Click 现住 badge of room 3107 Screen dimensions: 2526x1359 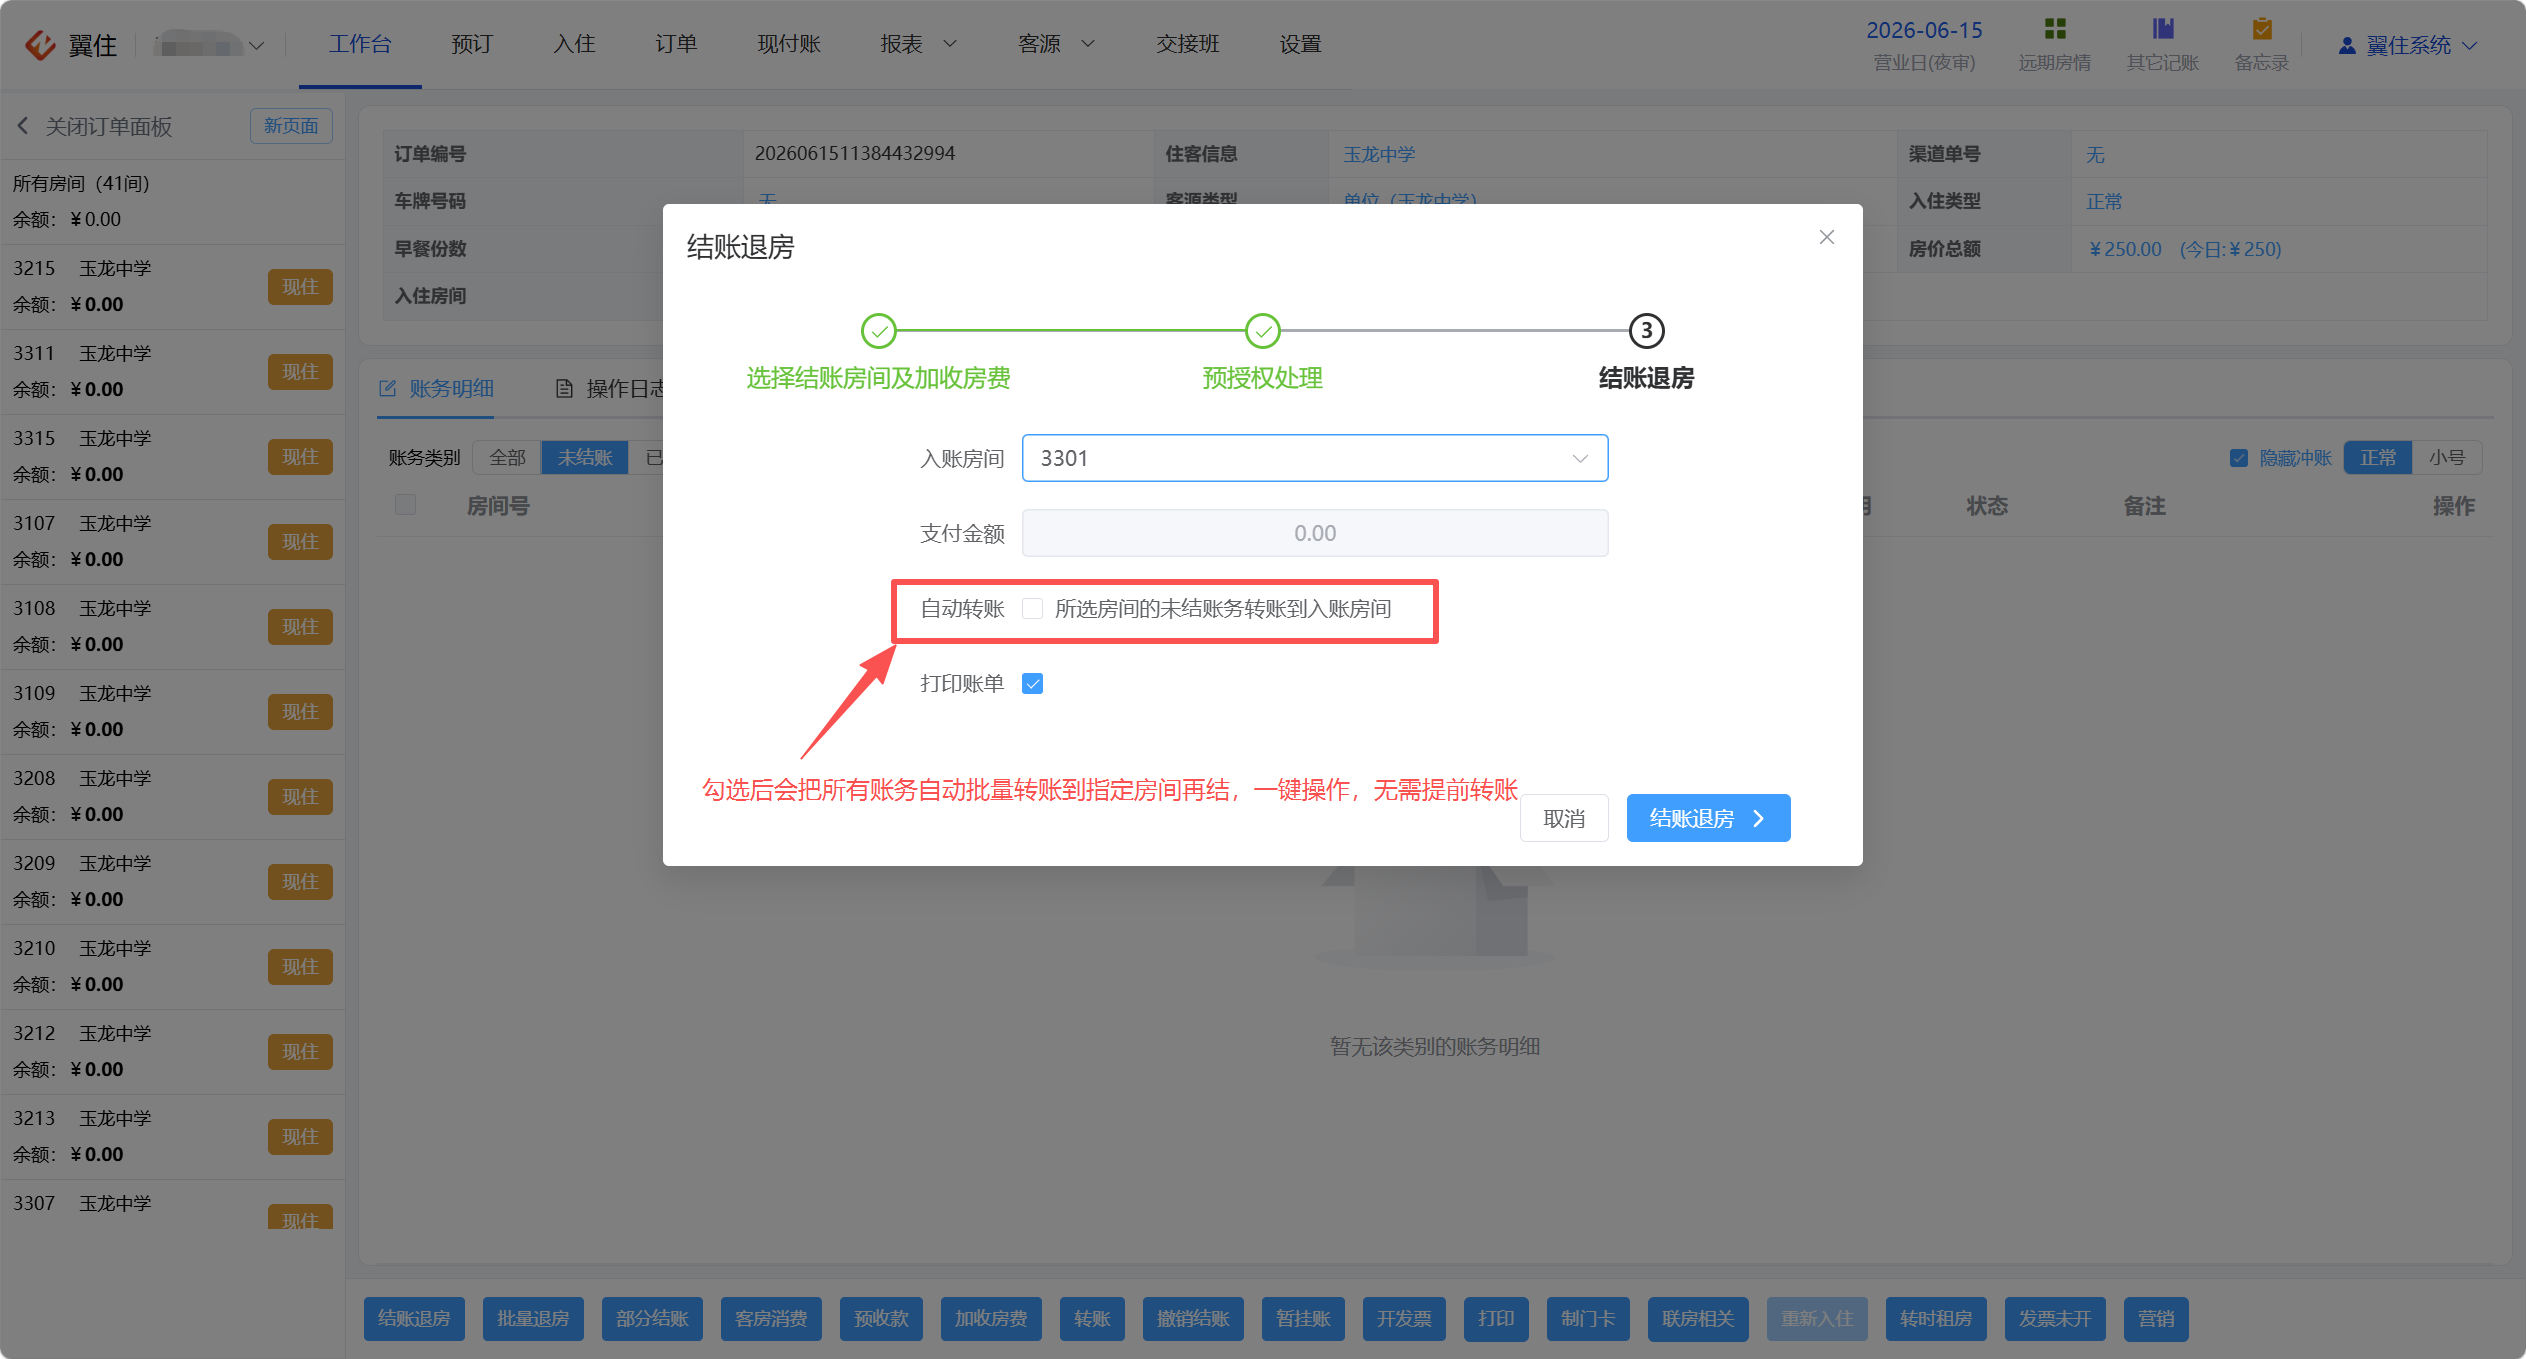[x=300, y=542]
